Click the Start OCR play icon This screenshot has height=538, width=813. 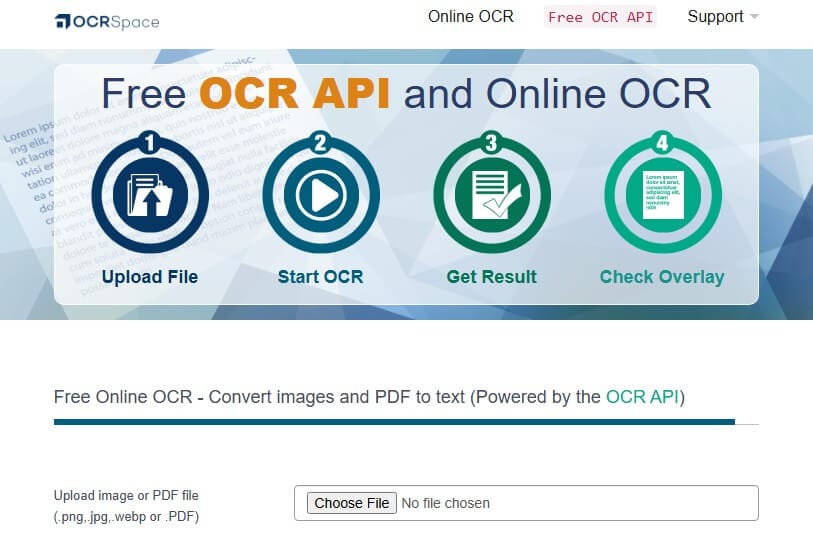pyautogui.click(x=321, y=192)
